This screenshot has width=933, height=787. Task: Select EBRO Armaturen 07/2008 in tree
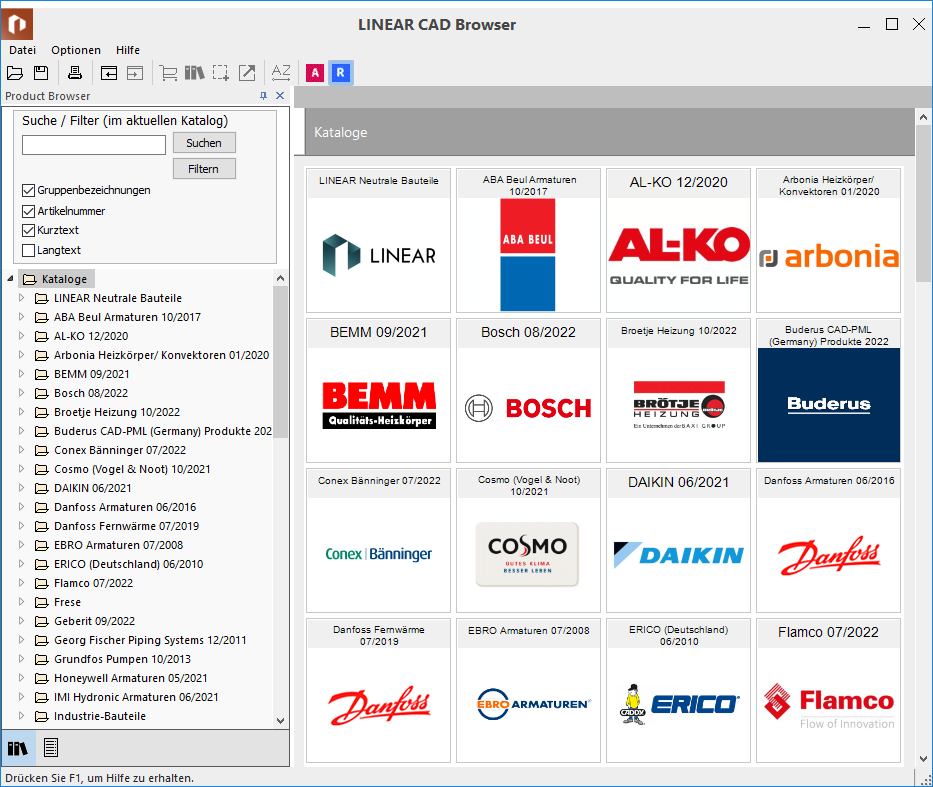click(118, 545)
